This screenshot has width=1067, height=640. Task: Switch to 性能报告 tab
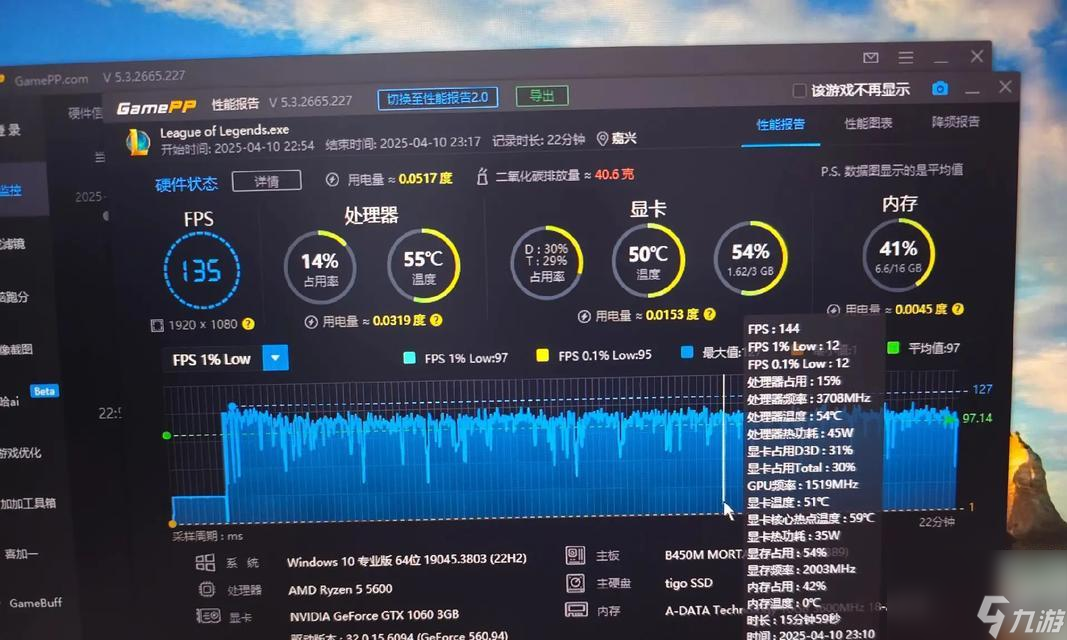click(781, 124)
